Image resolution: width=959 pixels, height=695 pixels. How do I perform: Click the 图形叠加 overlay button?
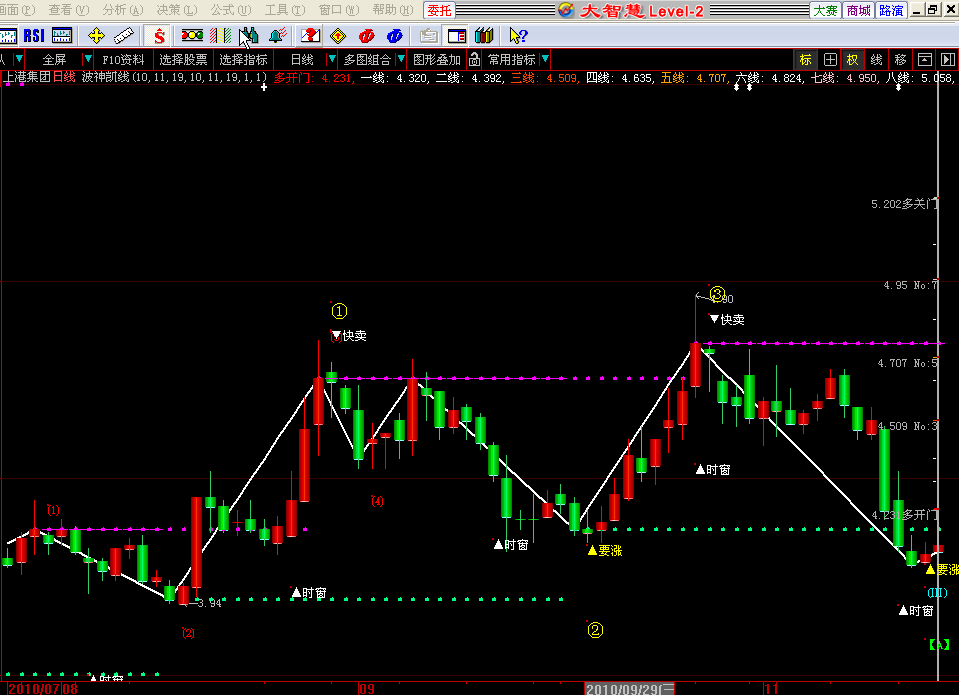tap(437, 59)
